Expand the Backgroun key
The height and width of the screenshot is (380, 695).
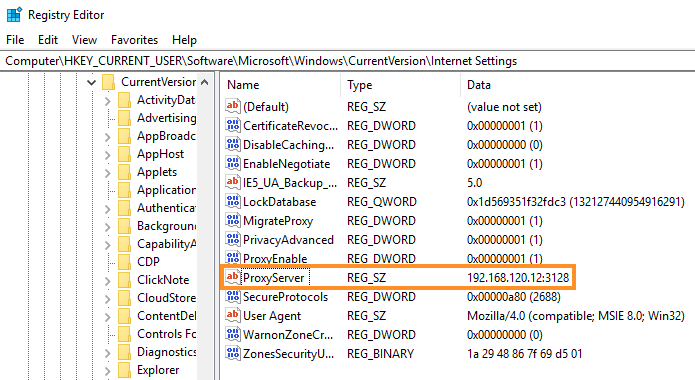(108, 227)
